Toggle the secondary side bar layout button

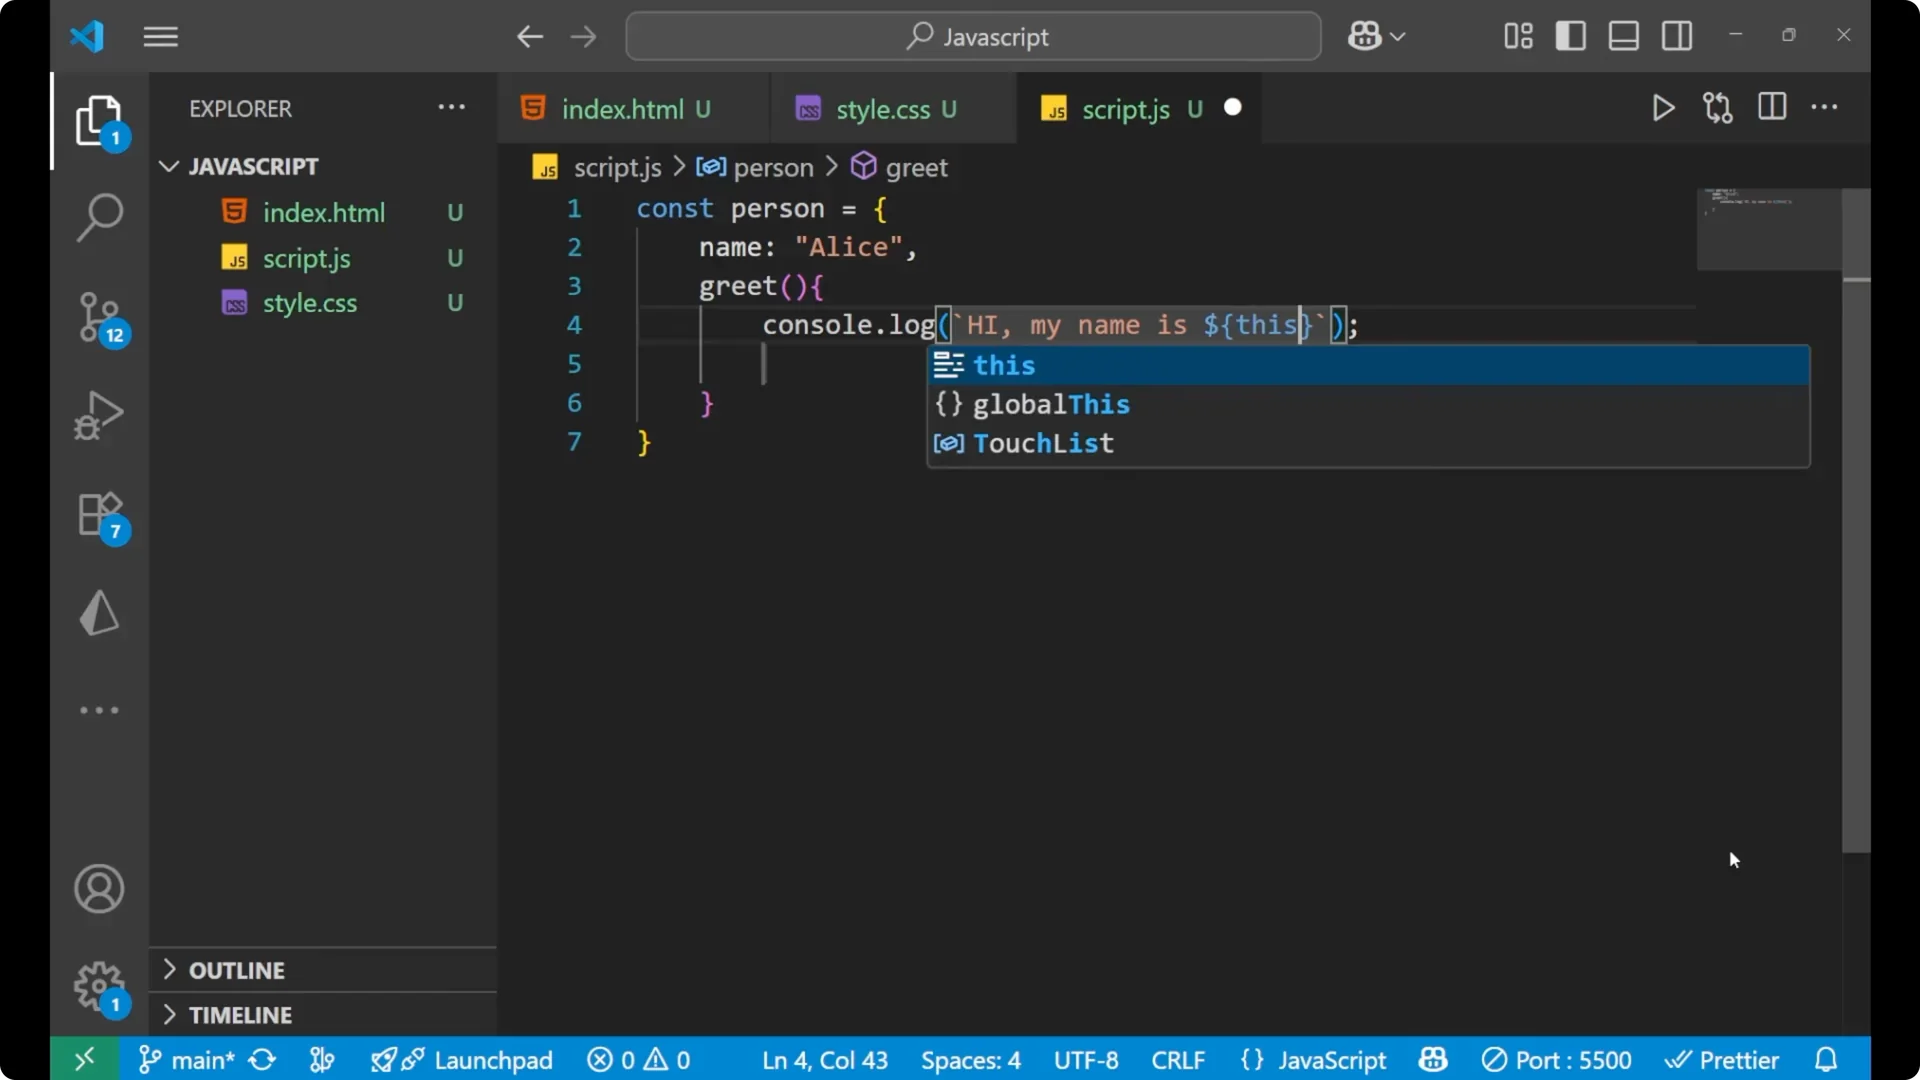[1677, 37]
